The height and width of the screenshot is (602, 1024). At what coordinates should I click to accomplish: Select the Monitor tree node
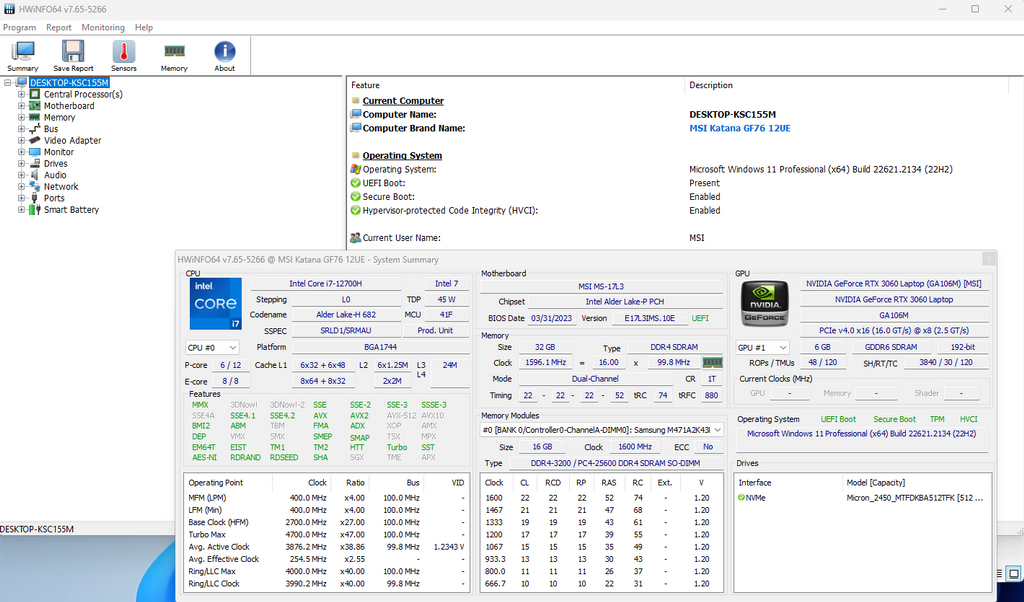(x=59, y=151)
